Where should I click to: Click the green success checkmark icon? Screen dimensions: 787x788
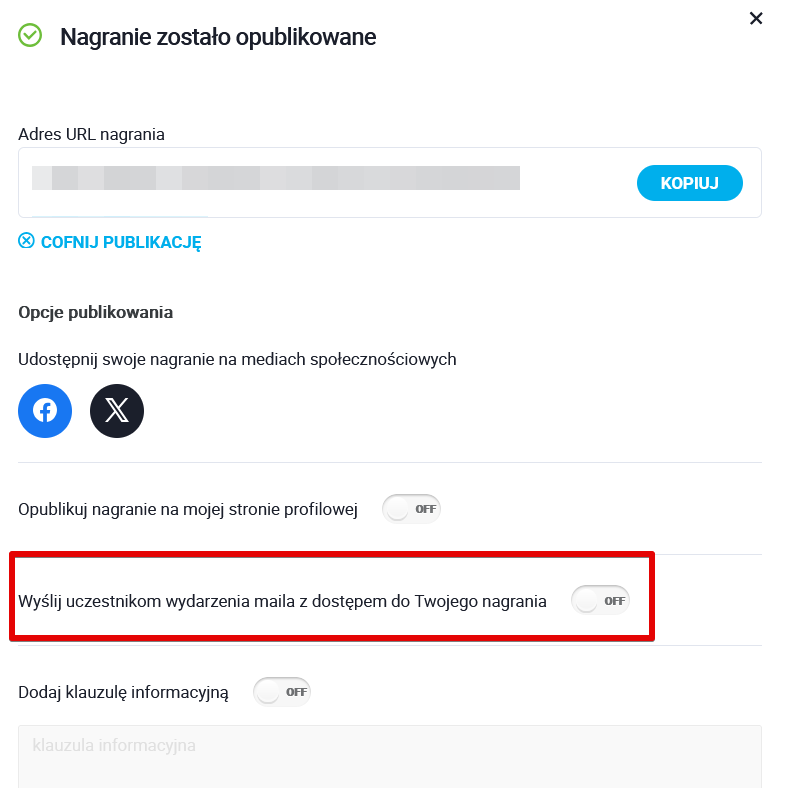pyautogui.click(x=31, y=36)
